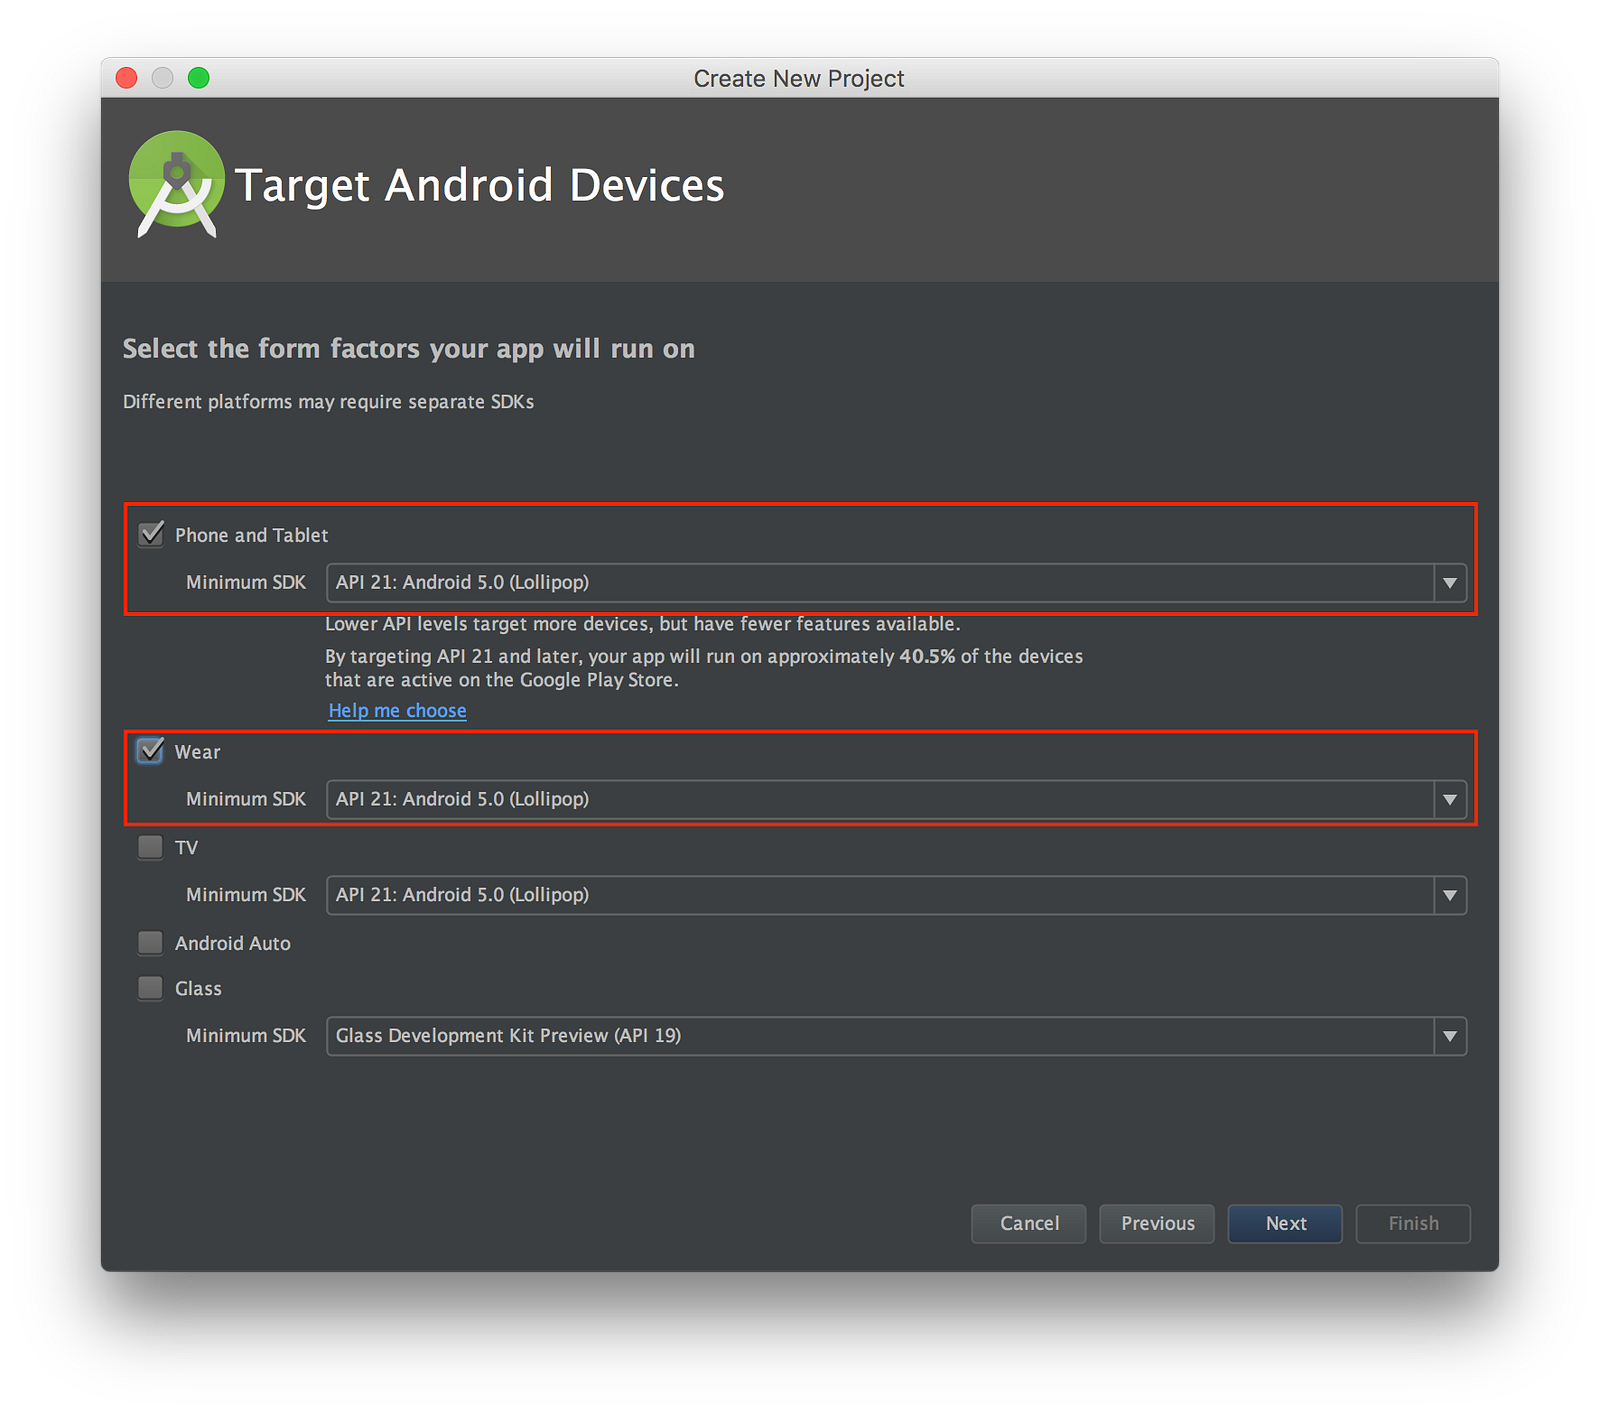Click the TV label text

(186, 848)
